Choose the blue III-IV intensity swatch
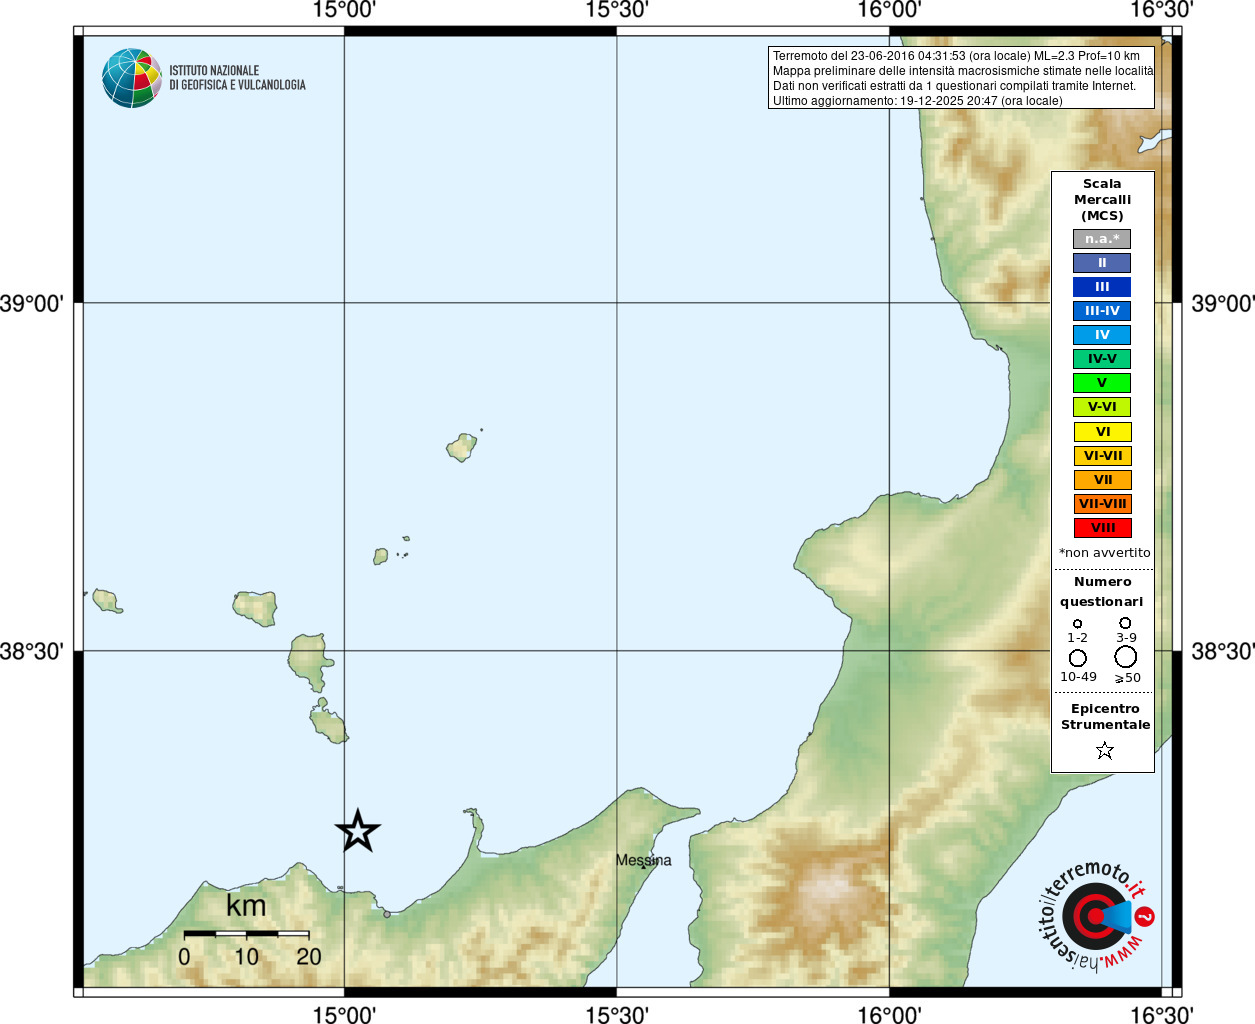Image resolution: width=1255 pixels, height=1024 pixels. click(x=1102, y=311)
